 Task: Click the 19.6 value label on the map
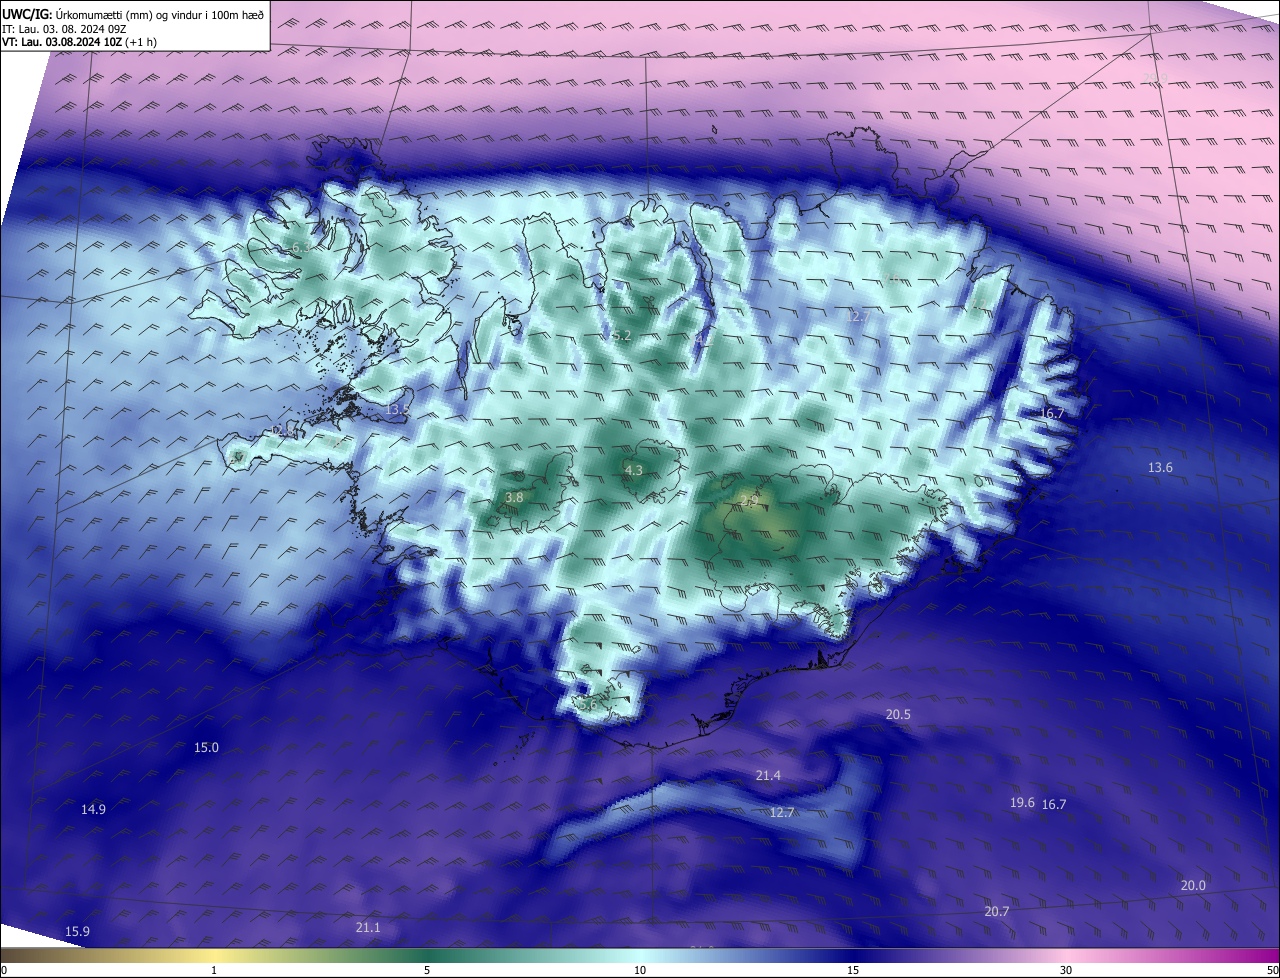point(1022,802)
